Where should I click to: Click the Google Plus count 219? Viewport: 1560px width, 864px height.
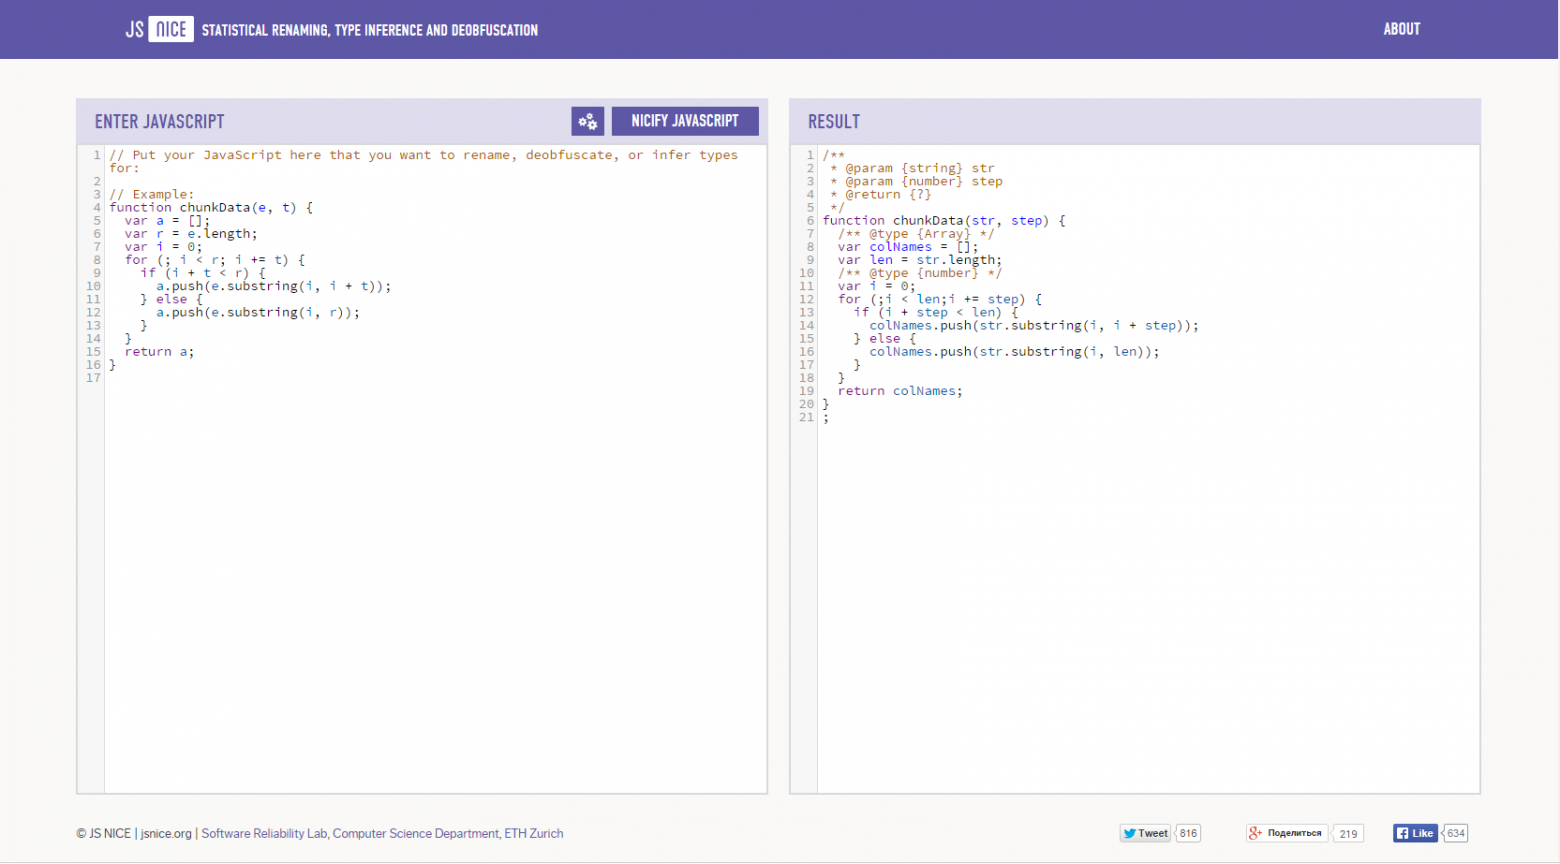[1348, 833]
